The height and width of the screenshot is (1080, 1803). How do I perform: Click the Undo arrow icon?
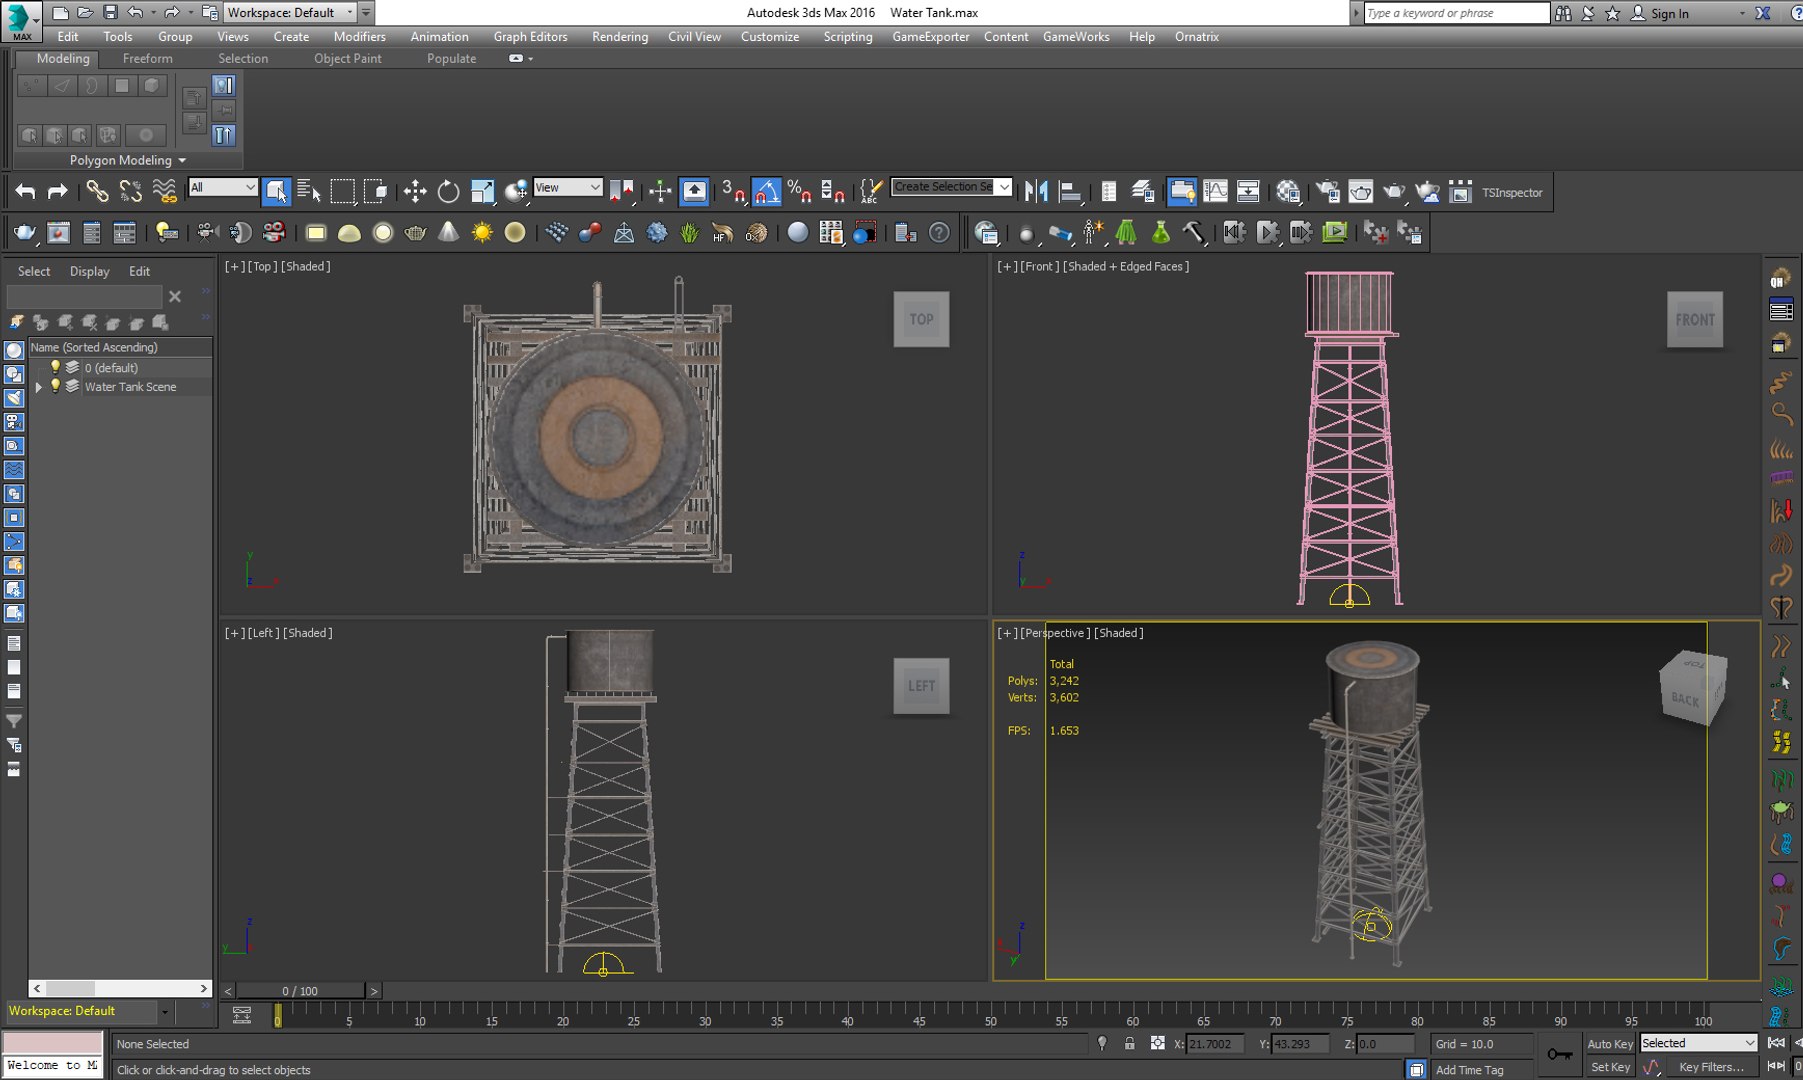[25, 191]
